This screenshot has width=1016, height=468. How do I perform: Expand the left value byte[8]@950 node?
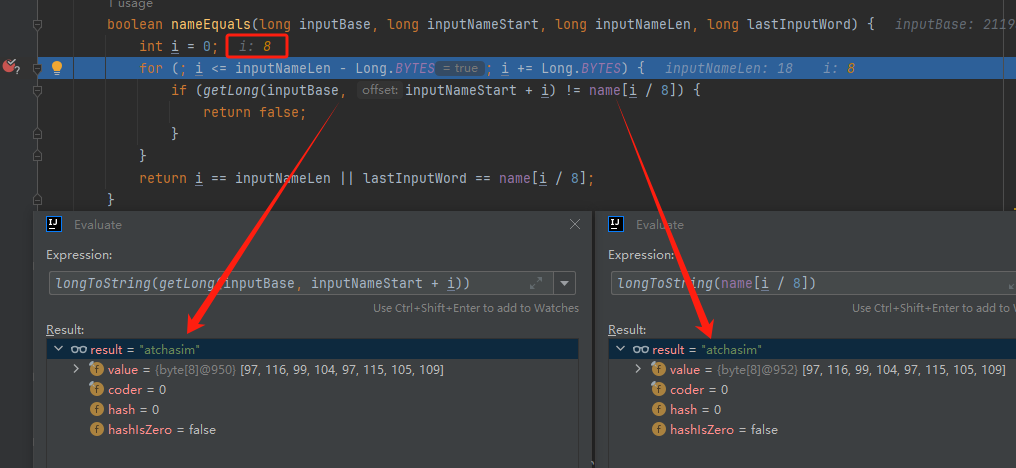coord(76,369)
